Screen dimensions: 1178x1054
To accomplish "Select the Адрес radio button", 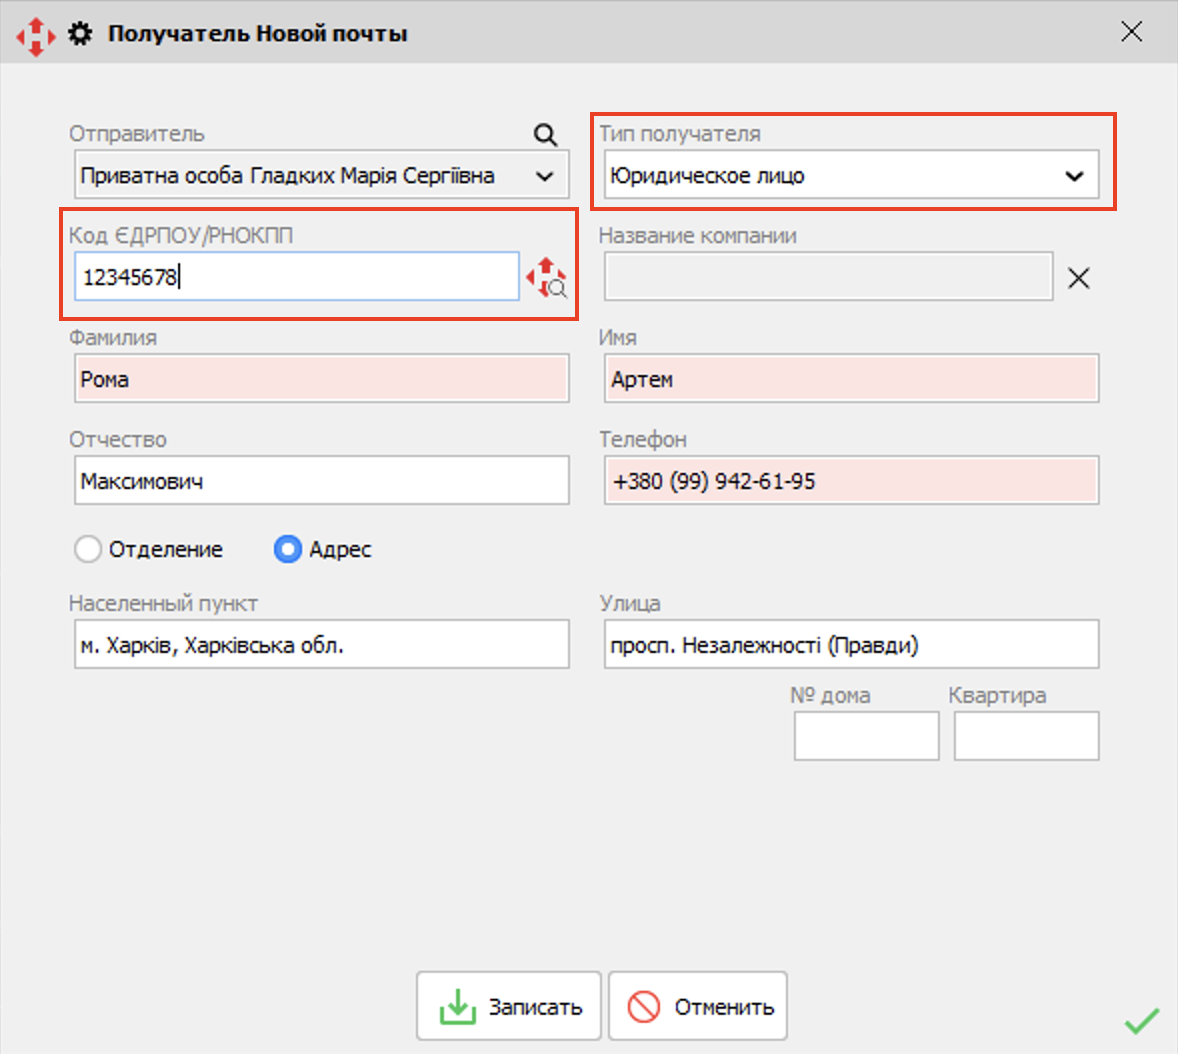I will tap(288, 549).
